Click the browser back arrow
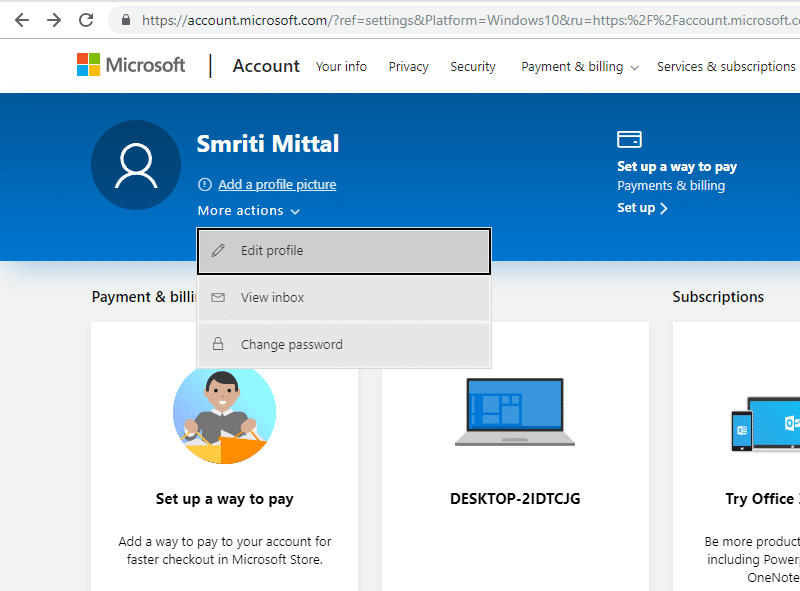This screenshot has width=800, height=591. (22, 20)
